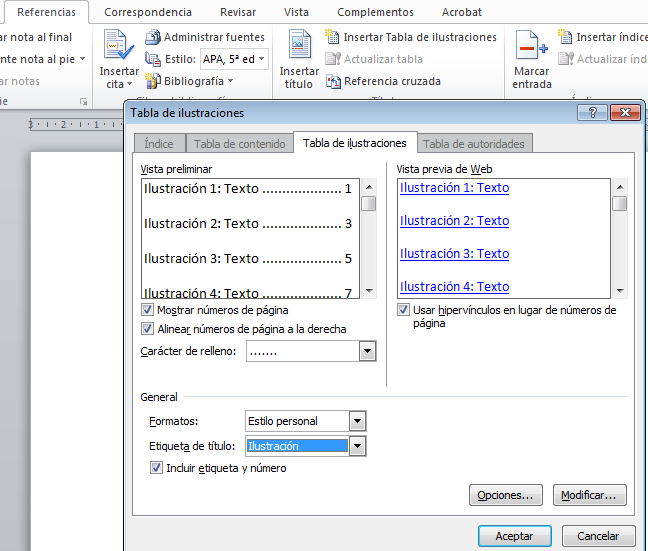Open Carácter de relleno dropdown
The image size is (648, 551).
367,351
